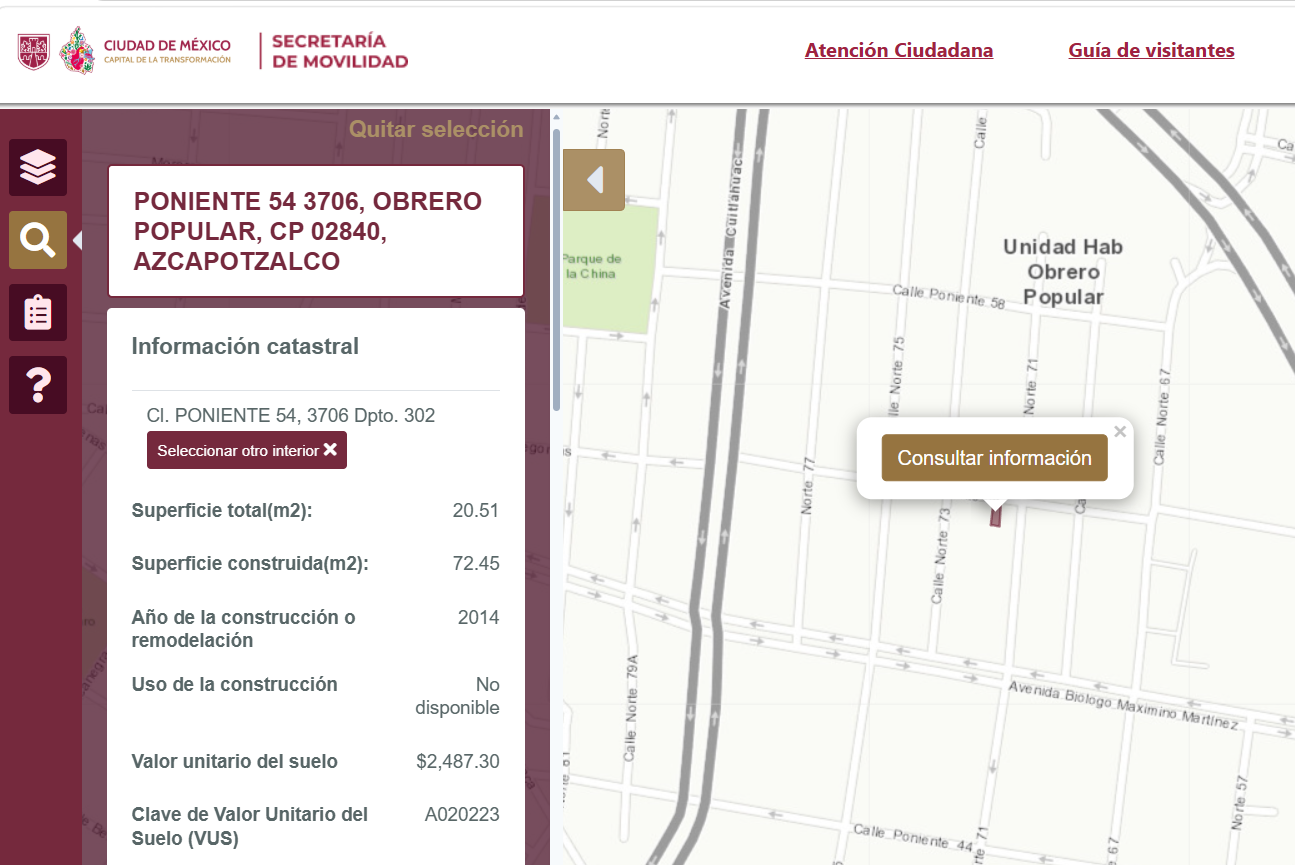Open Guía de visitantes link

[1151, 50]
